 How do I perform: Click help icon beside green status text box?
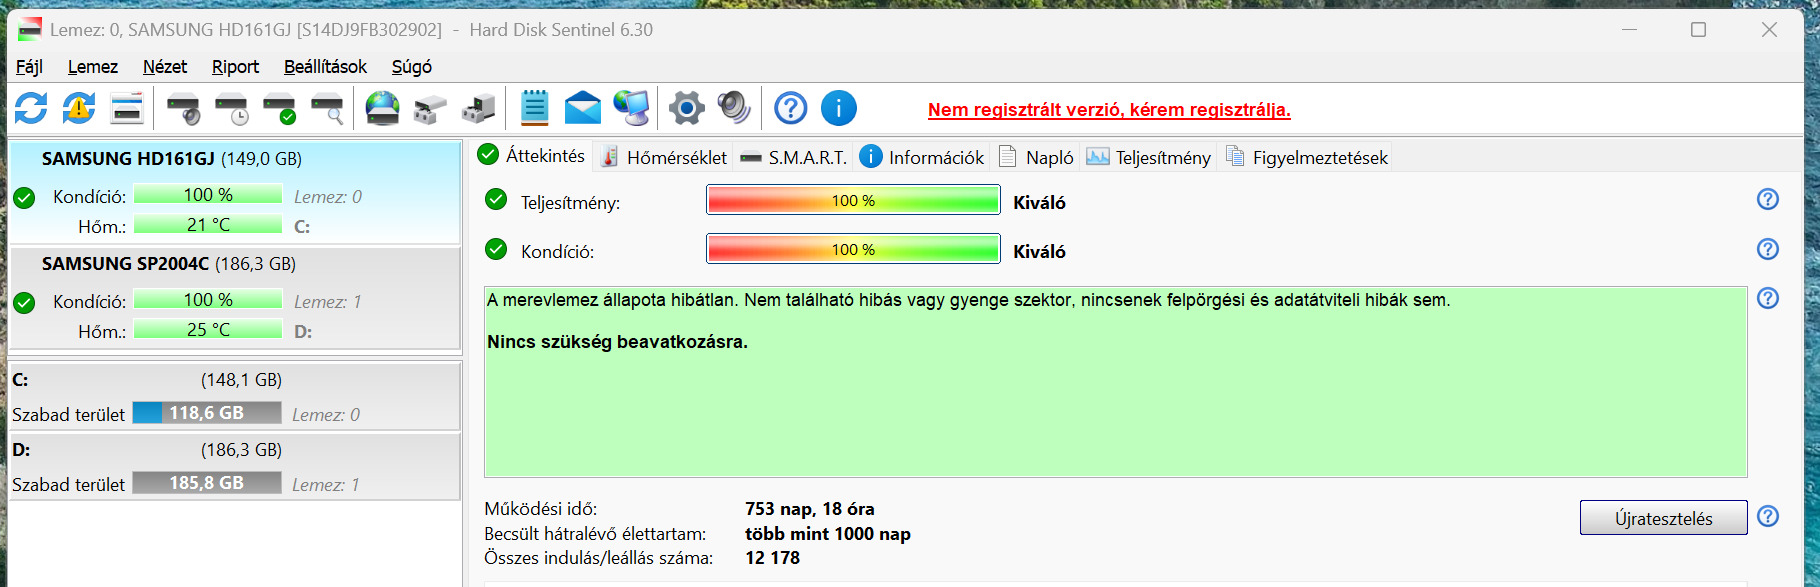(1768, 298)
